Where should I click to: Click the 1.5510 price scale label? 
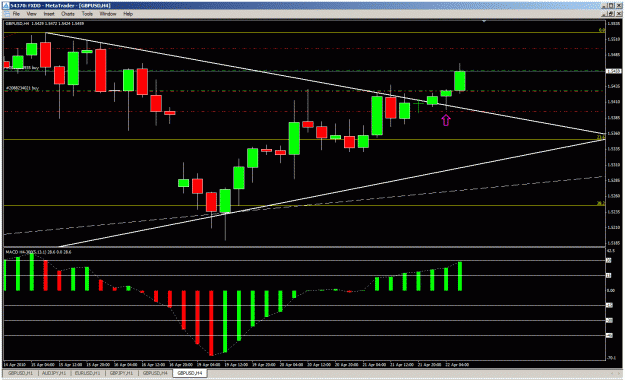[x=613, y=39]
